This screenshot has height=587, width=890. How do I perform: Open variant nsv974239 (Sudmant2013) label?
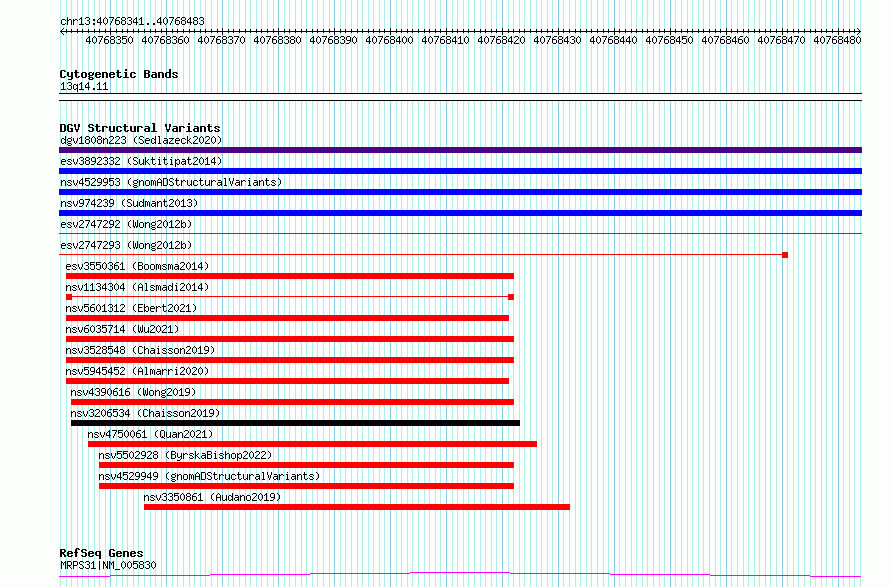129,203
